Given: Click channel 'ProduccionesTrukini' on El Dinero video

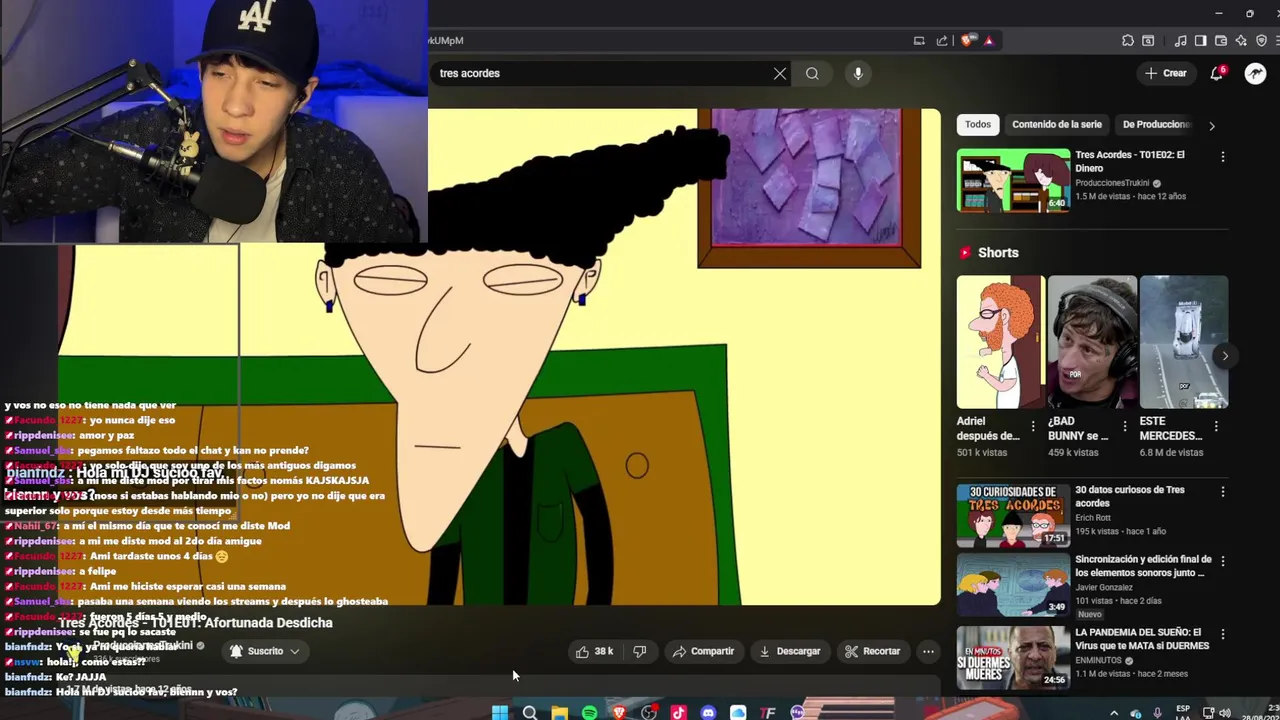Looking at the screenshot, I should pyautogui.click(x=1112, y=183).
